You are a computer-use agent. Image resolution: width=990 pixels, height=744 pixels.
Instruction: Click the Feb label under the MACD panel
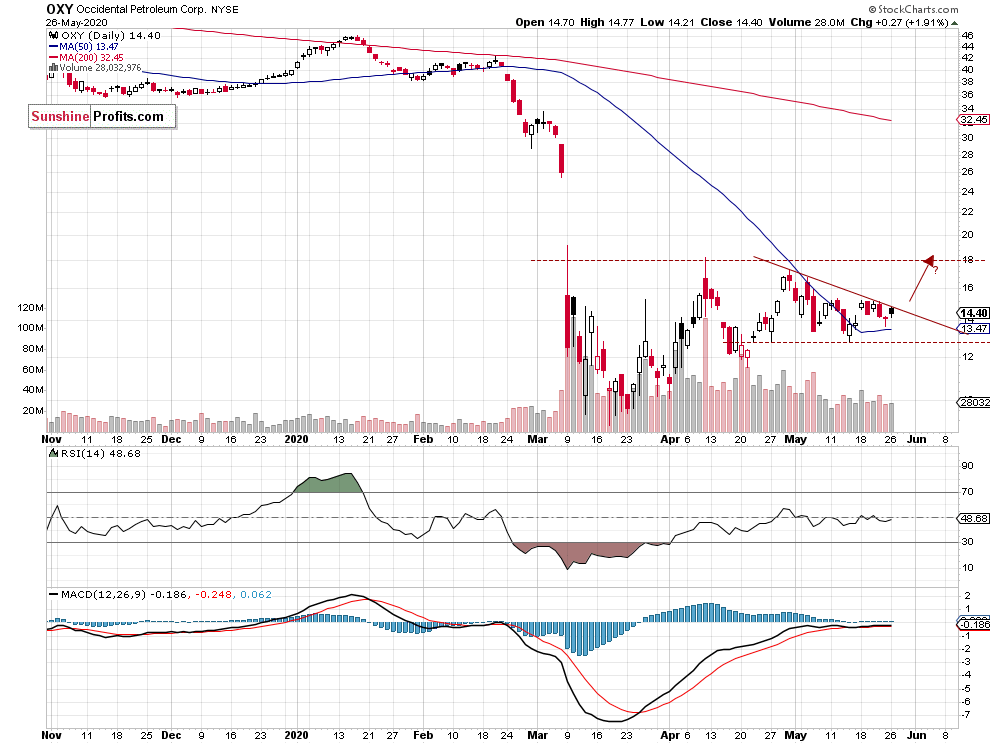pyautogui.click(x=423, y=735)
